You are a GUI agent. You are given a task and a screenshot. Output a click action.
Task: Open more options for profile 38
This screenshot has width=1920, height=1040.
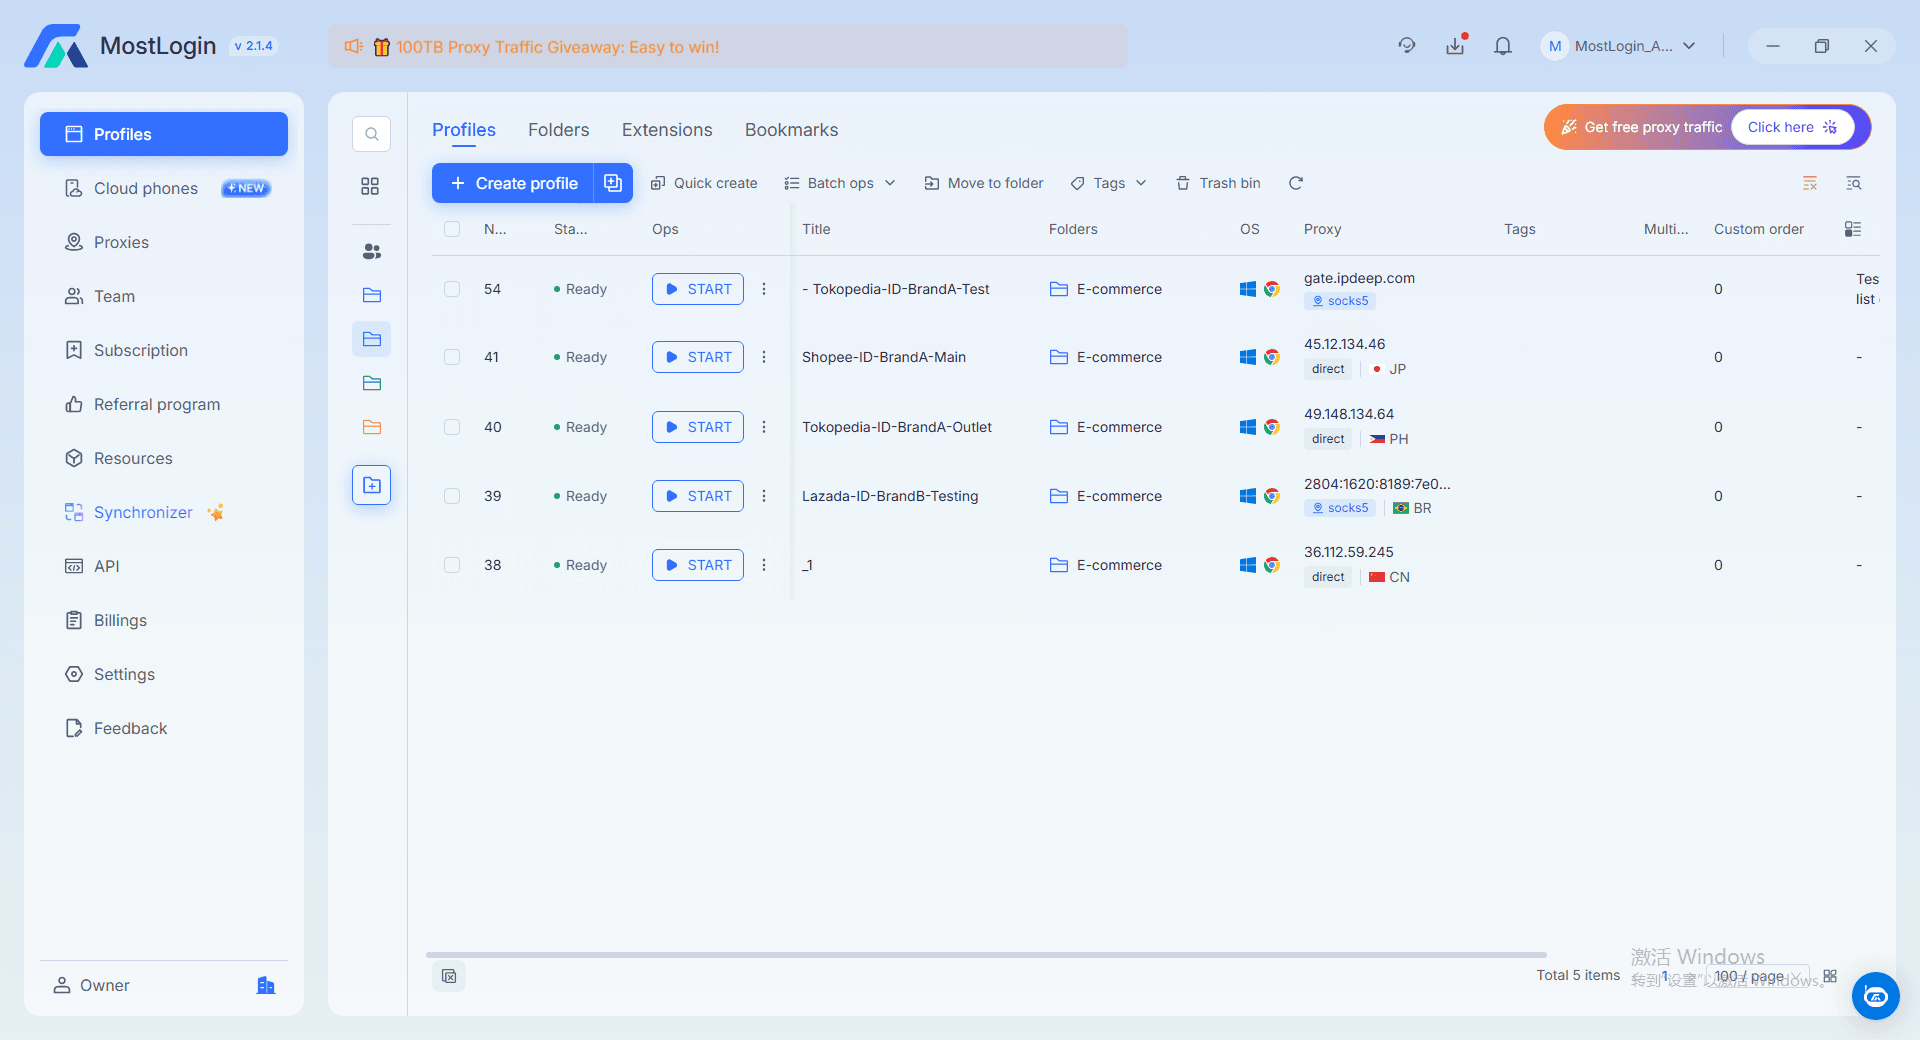[x=764, y=565]
